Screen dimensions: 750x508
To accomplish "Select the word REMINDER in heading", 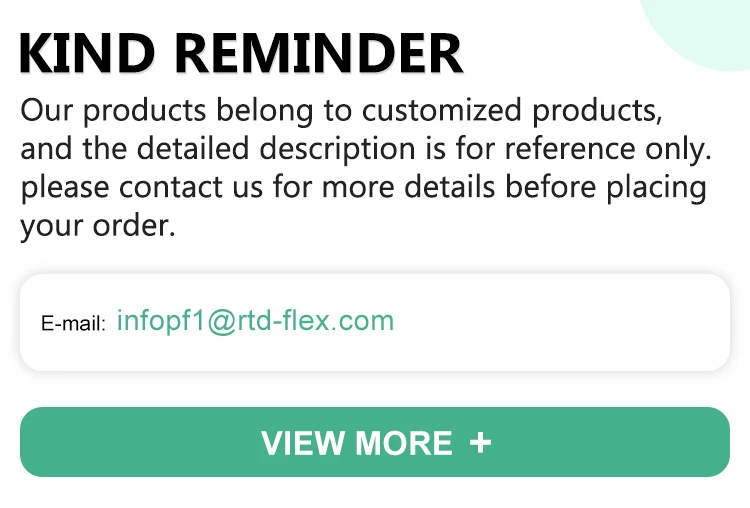I will 319,53.
